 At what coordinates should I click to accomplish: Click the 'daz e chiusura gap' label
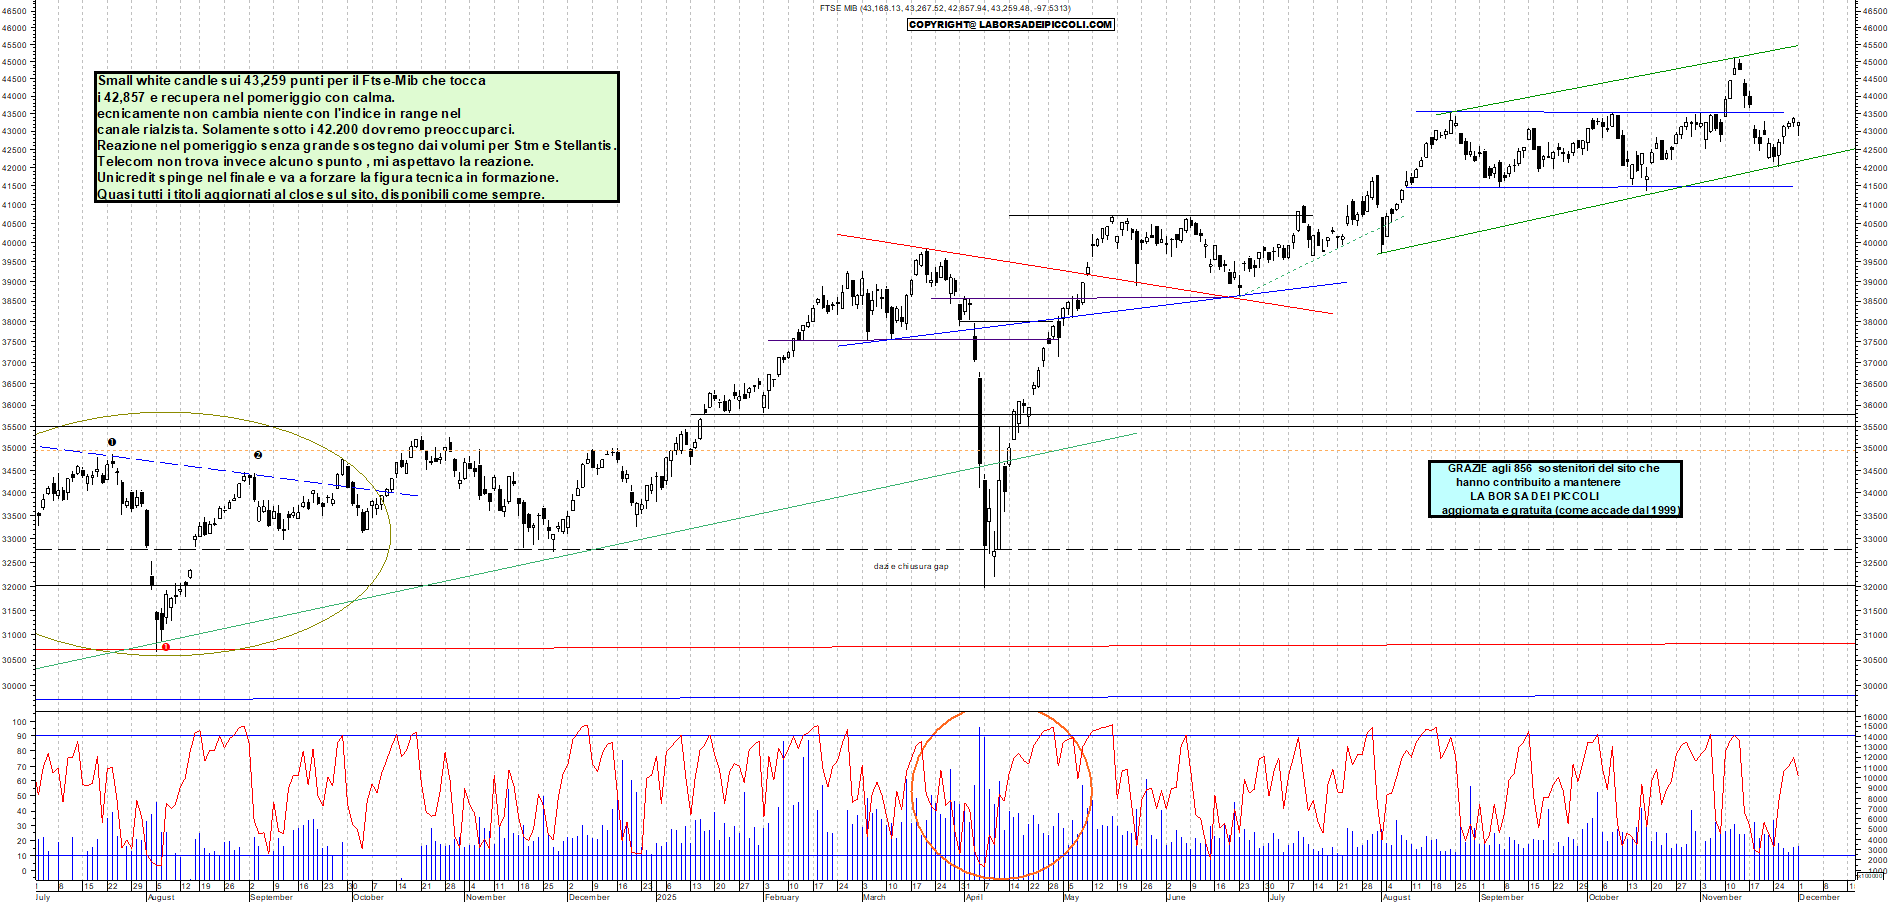910,565
